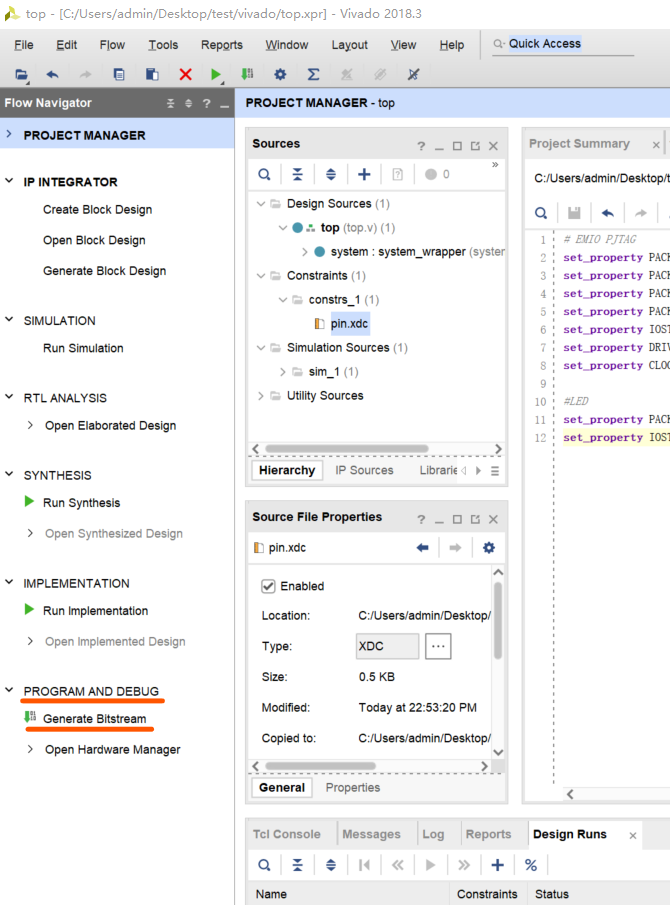Click the Type browse ellipsis button

(438, 646)
